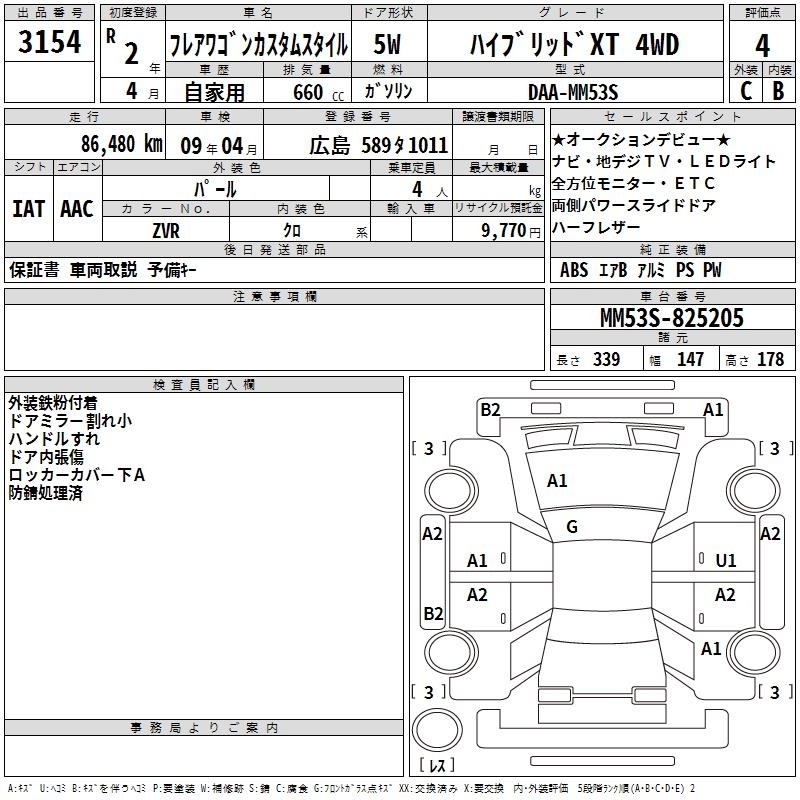800x800 pixels.
Task: Click the ハンドルすれ inspector note
Action: 54,439
